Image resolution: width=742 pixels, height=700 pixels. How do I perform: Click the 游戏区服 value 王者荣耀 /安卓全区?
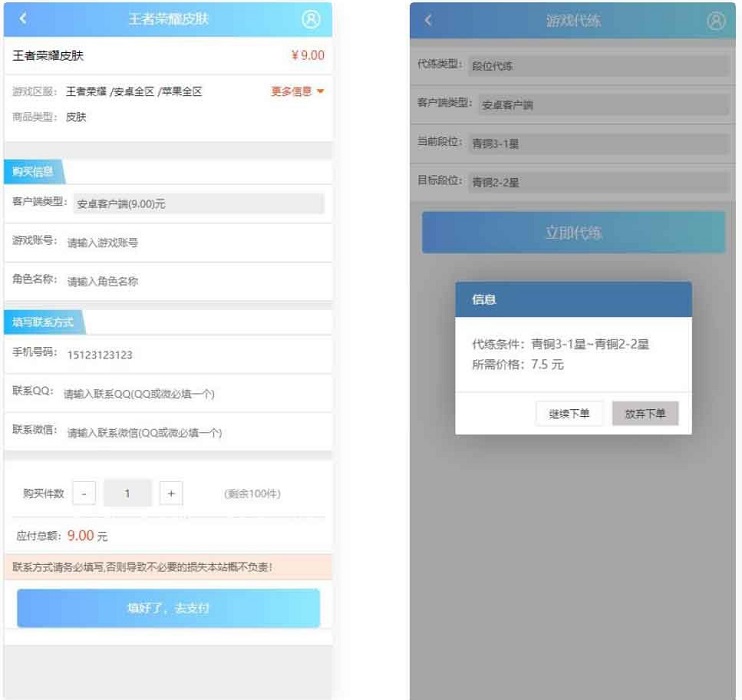[x=134, y=91]
